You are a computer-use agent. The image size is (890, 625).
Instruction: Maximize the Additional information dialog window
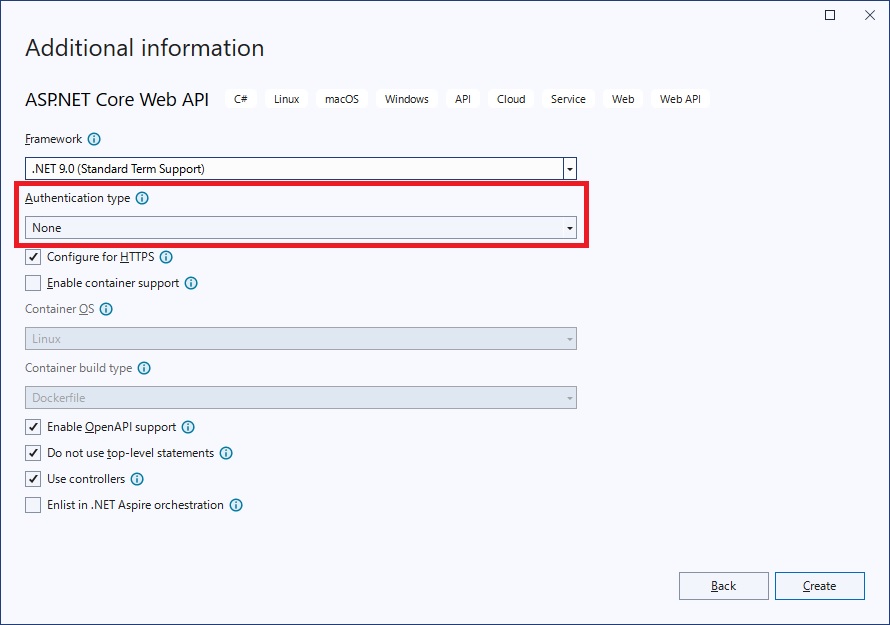pyautogui.click(x=830, y=15)
